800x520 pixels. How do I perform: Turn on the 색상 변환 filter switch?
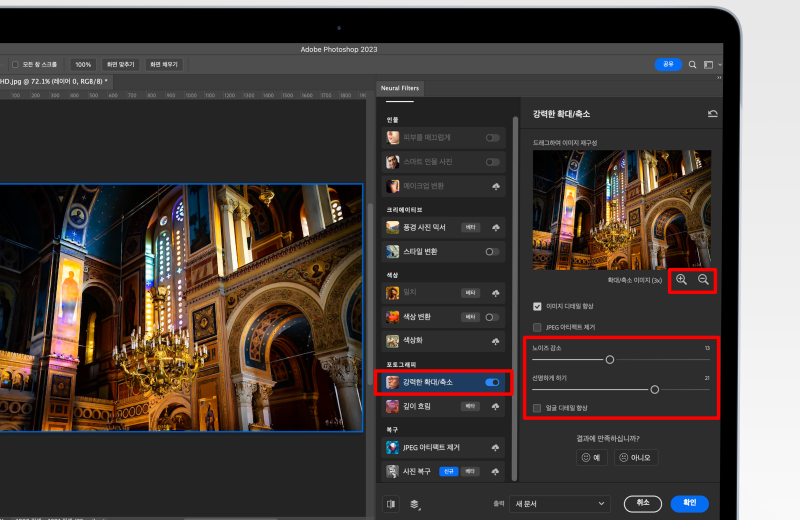point(492,317)
